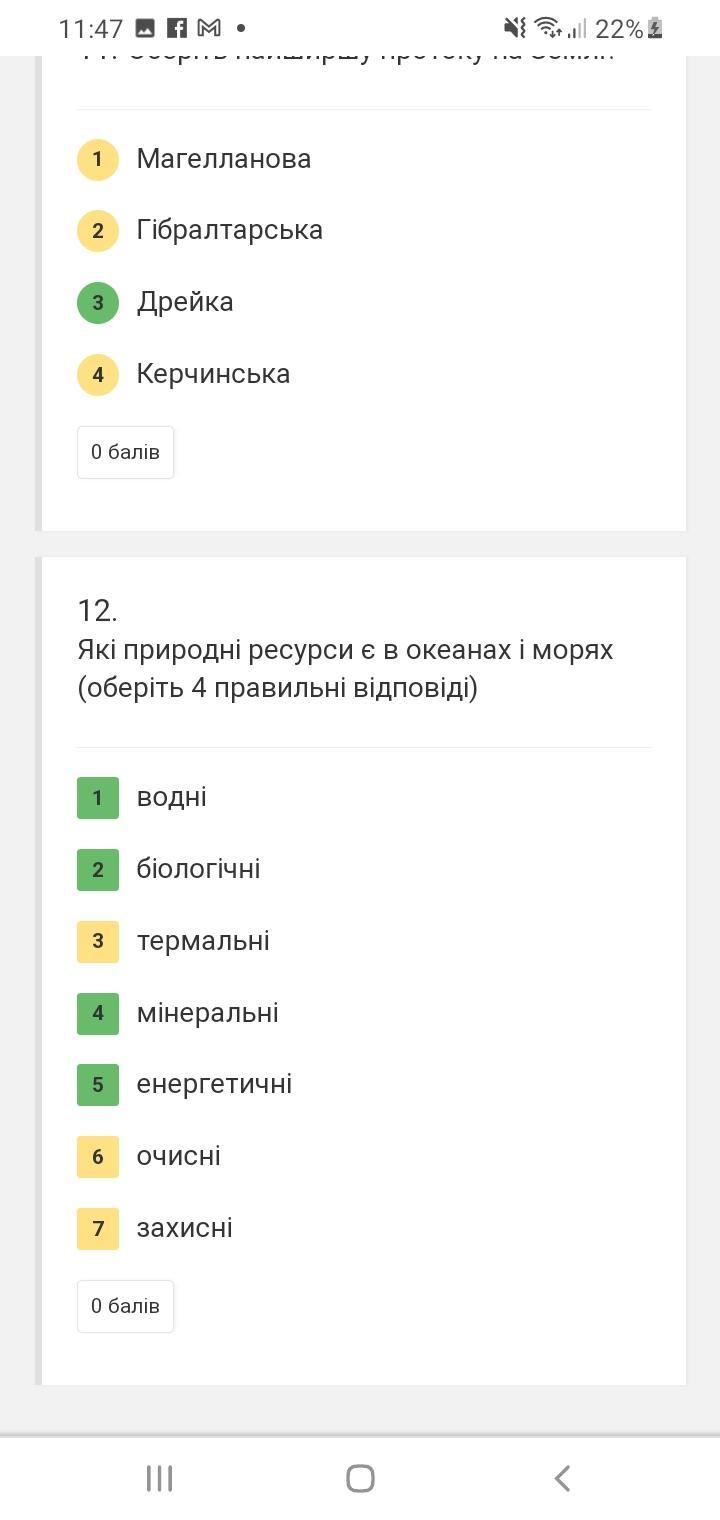
Task: Go back using the navigation bar arrow
Action: [x=562, y=1478]
